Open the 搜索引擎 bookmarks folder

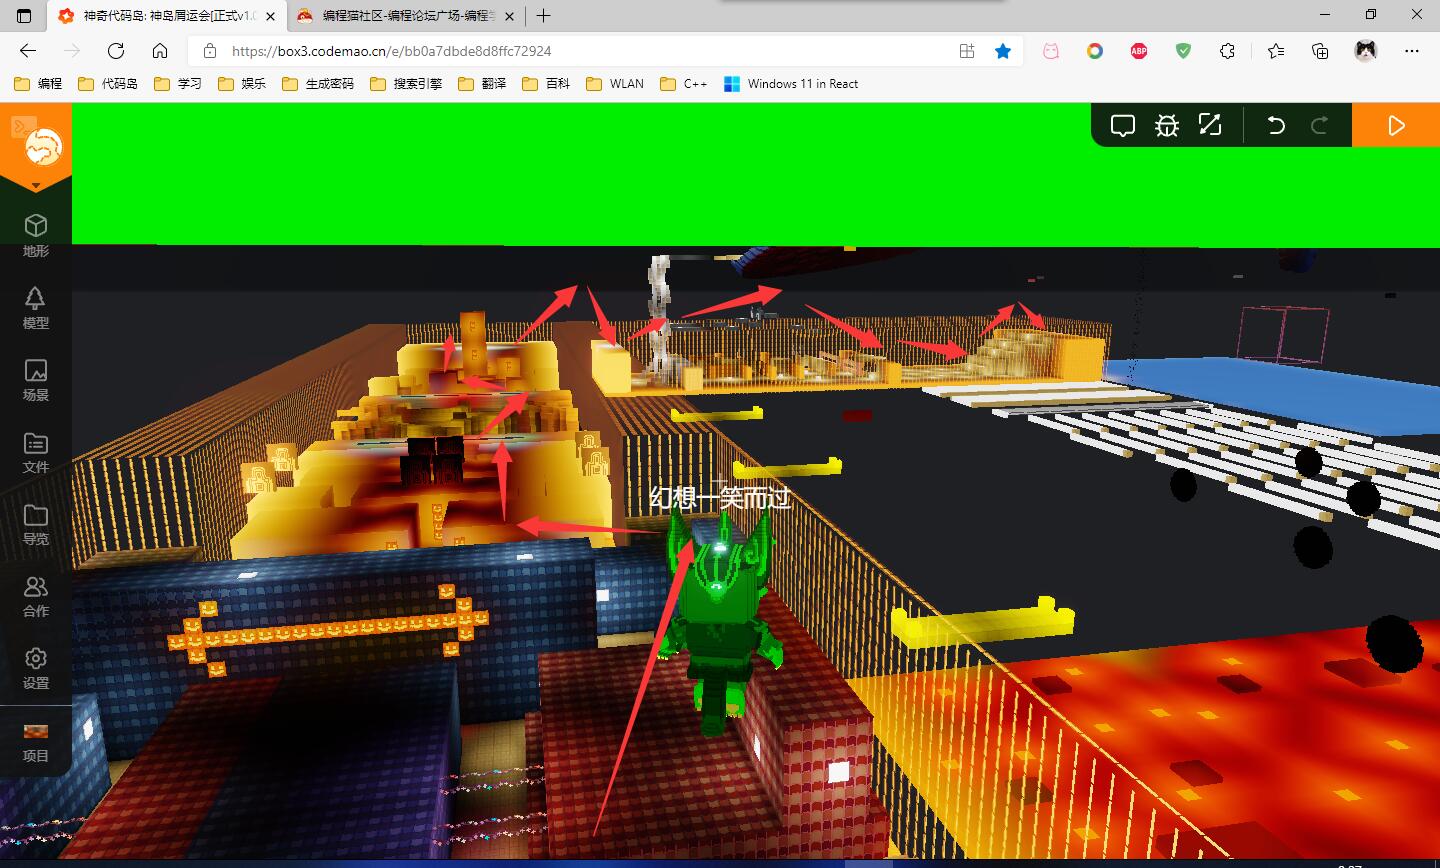tap(406, 84)
